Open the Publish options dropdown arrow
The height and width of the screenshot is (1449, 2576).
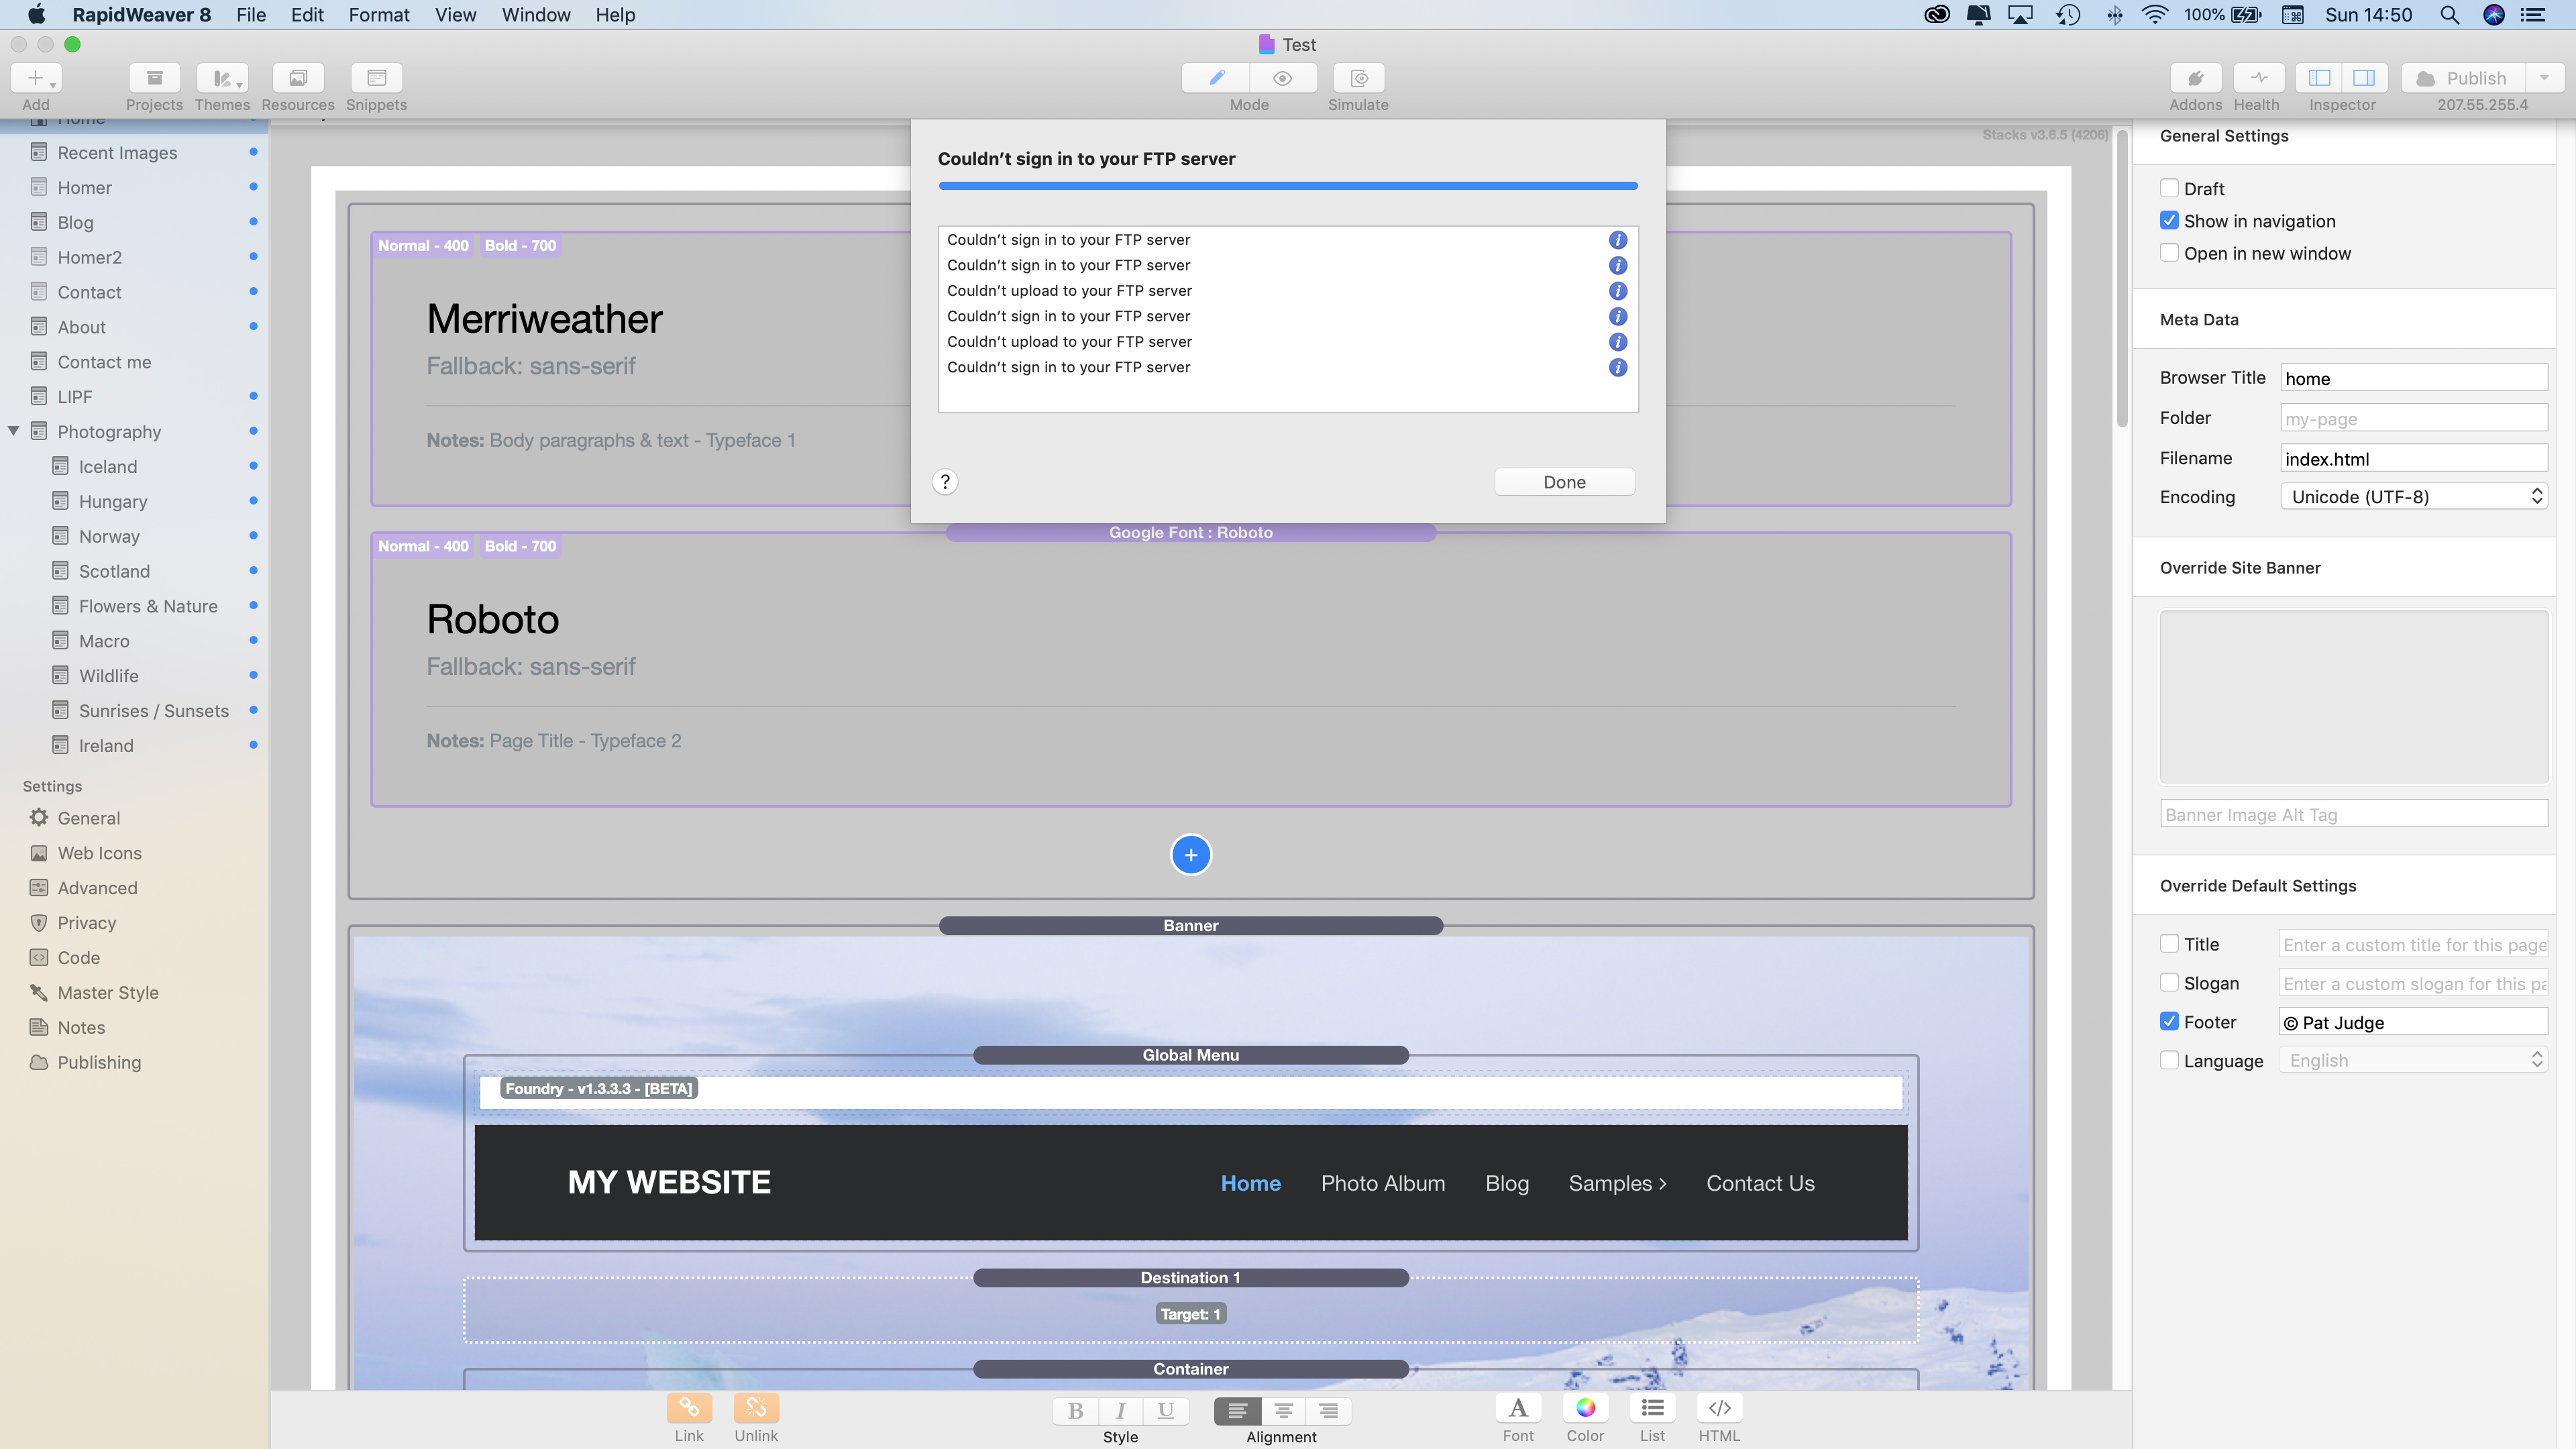pyautogui.click(x=2545, y=78)
